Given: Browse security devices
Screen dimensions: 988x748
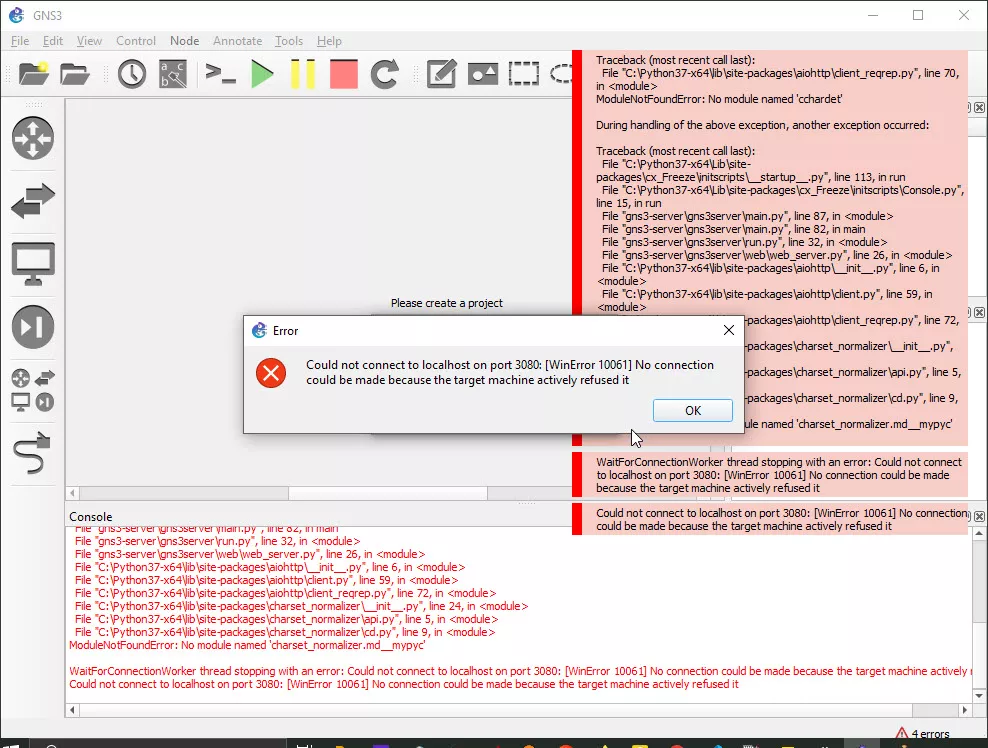Looking at the screenshot, I should [x=33, y=326].
